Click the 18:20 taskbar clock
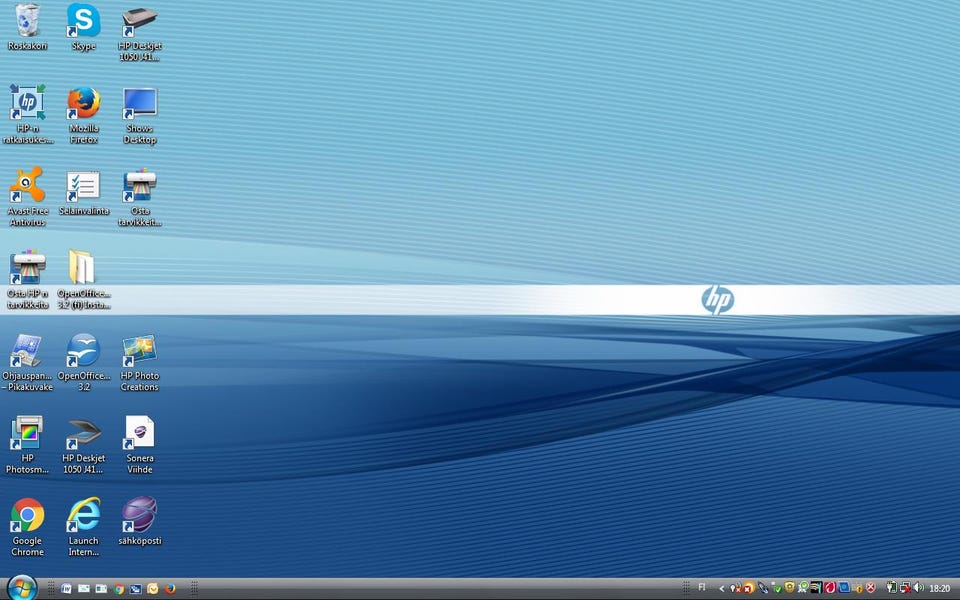Image resolution: width=960 pixels, height=600 pixels. click(939, 588)
